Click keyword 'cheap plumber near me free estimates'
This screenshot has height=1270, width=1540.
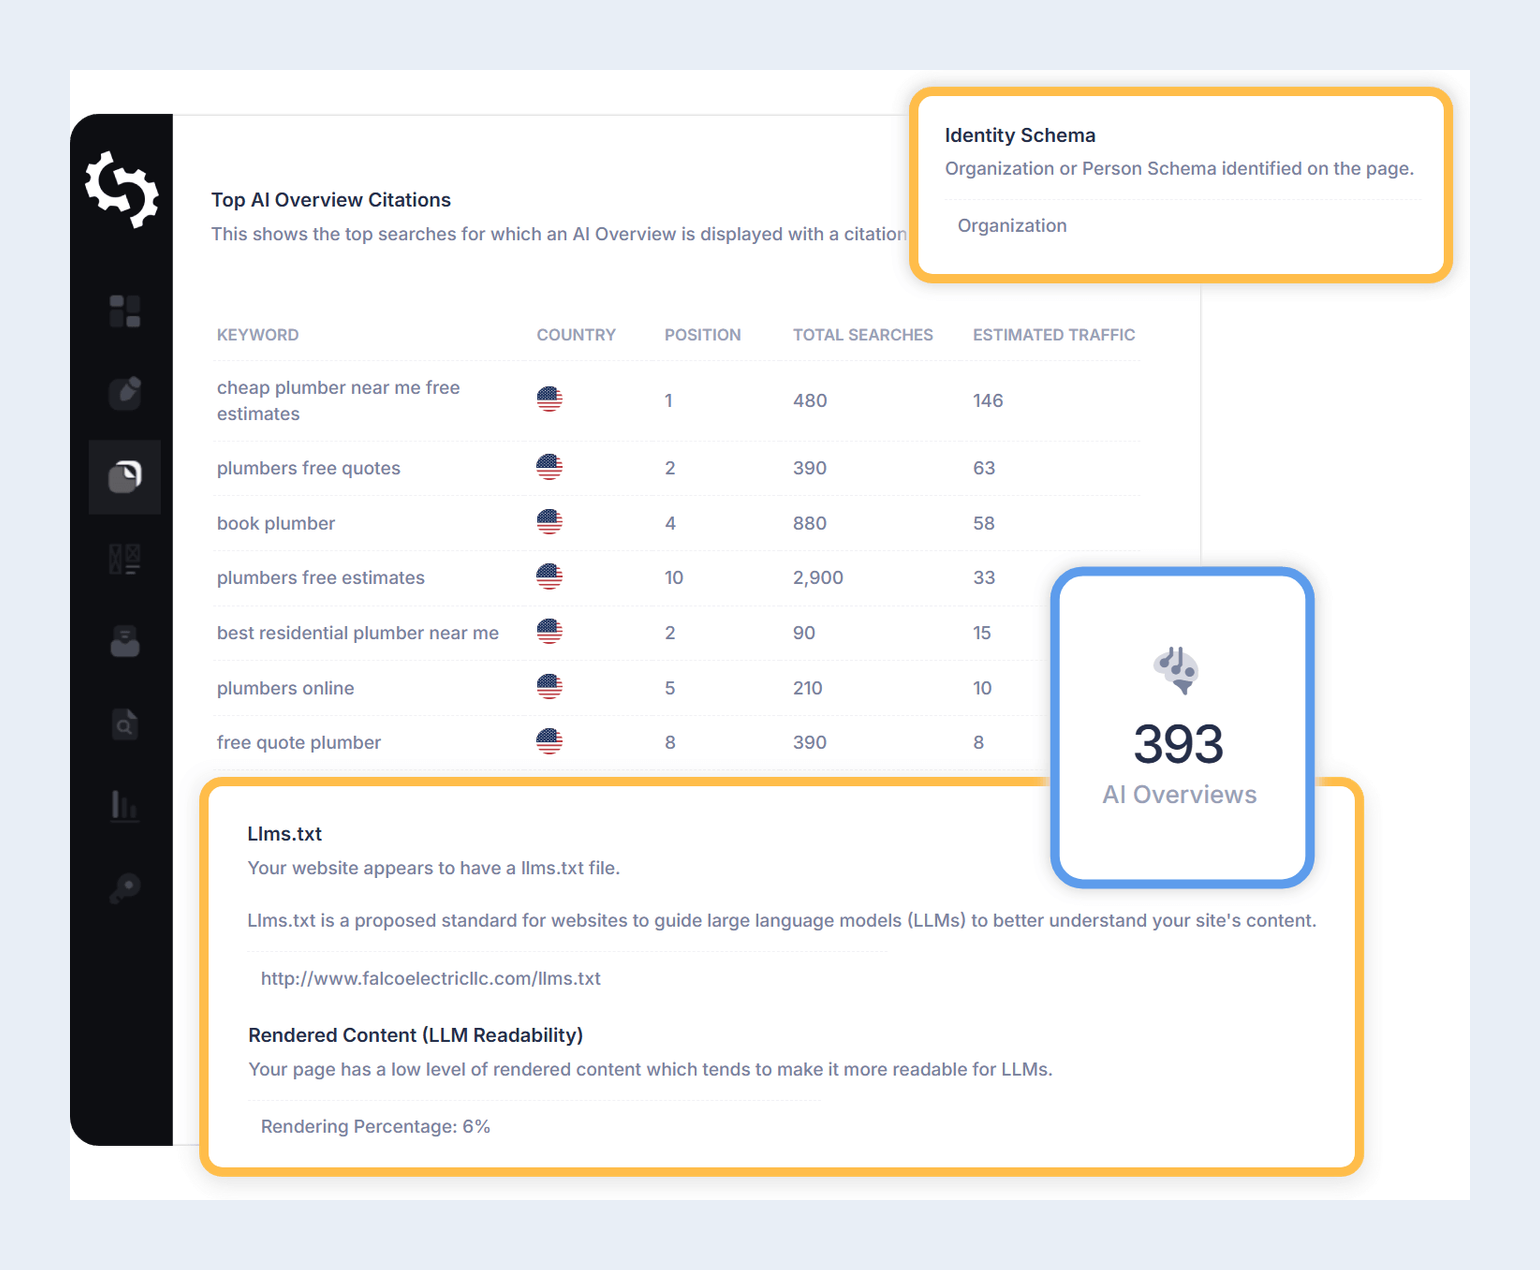338,401
